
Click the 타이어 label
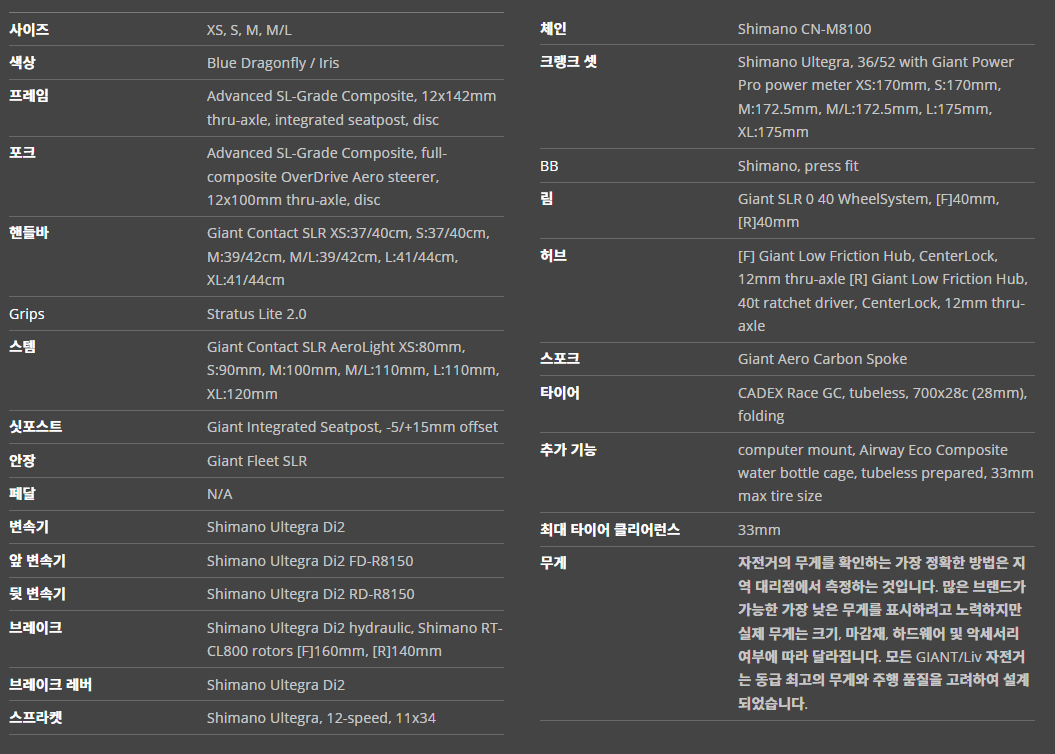pos(560,393)
